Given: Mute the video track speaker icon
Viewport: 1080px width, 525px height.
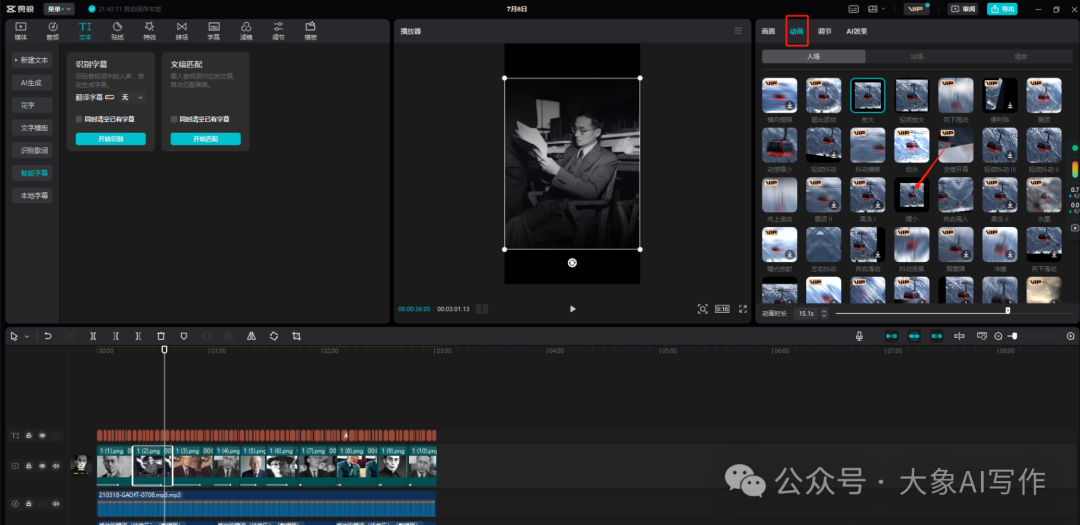Looking at the screenshot, I should click(x=56, y=466).
